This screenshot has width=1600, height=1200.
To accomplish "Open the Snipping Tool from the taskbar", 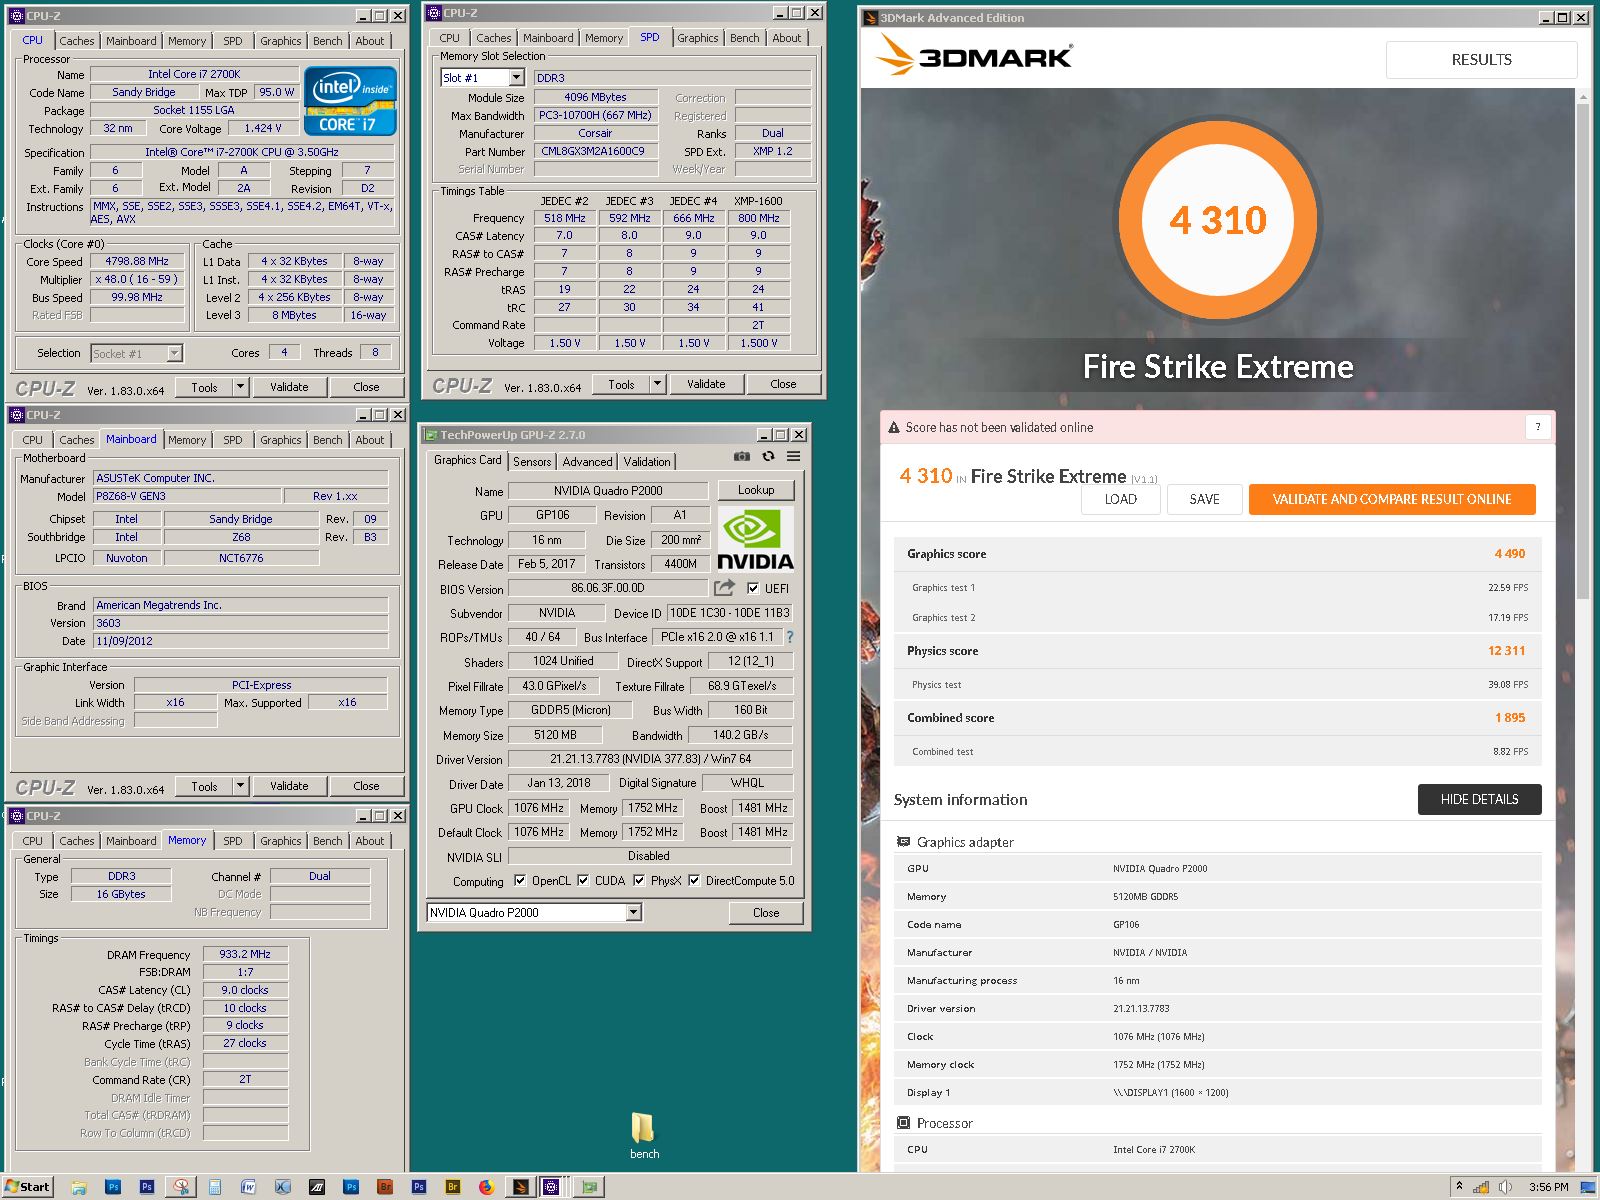I will click(181, 1187).
